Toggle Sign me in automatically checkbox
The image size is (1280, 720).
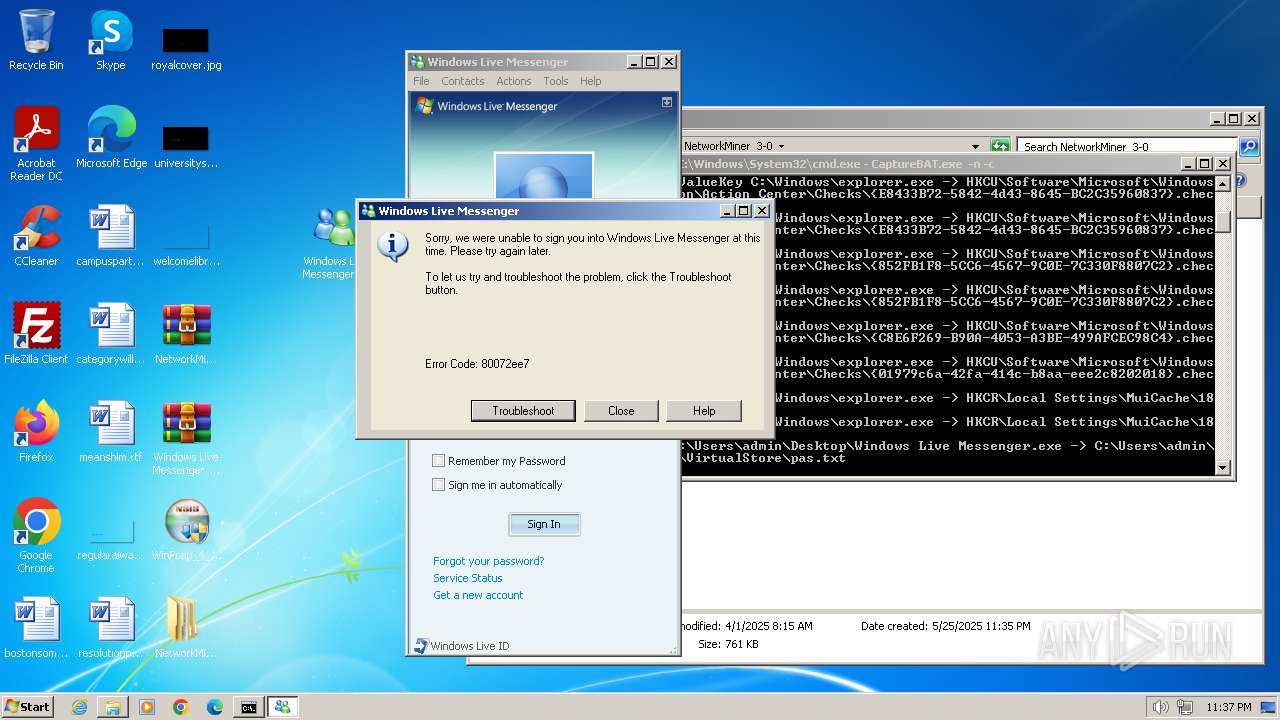pyautogui.click(x=438, y=485)
